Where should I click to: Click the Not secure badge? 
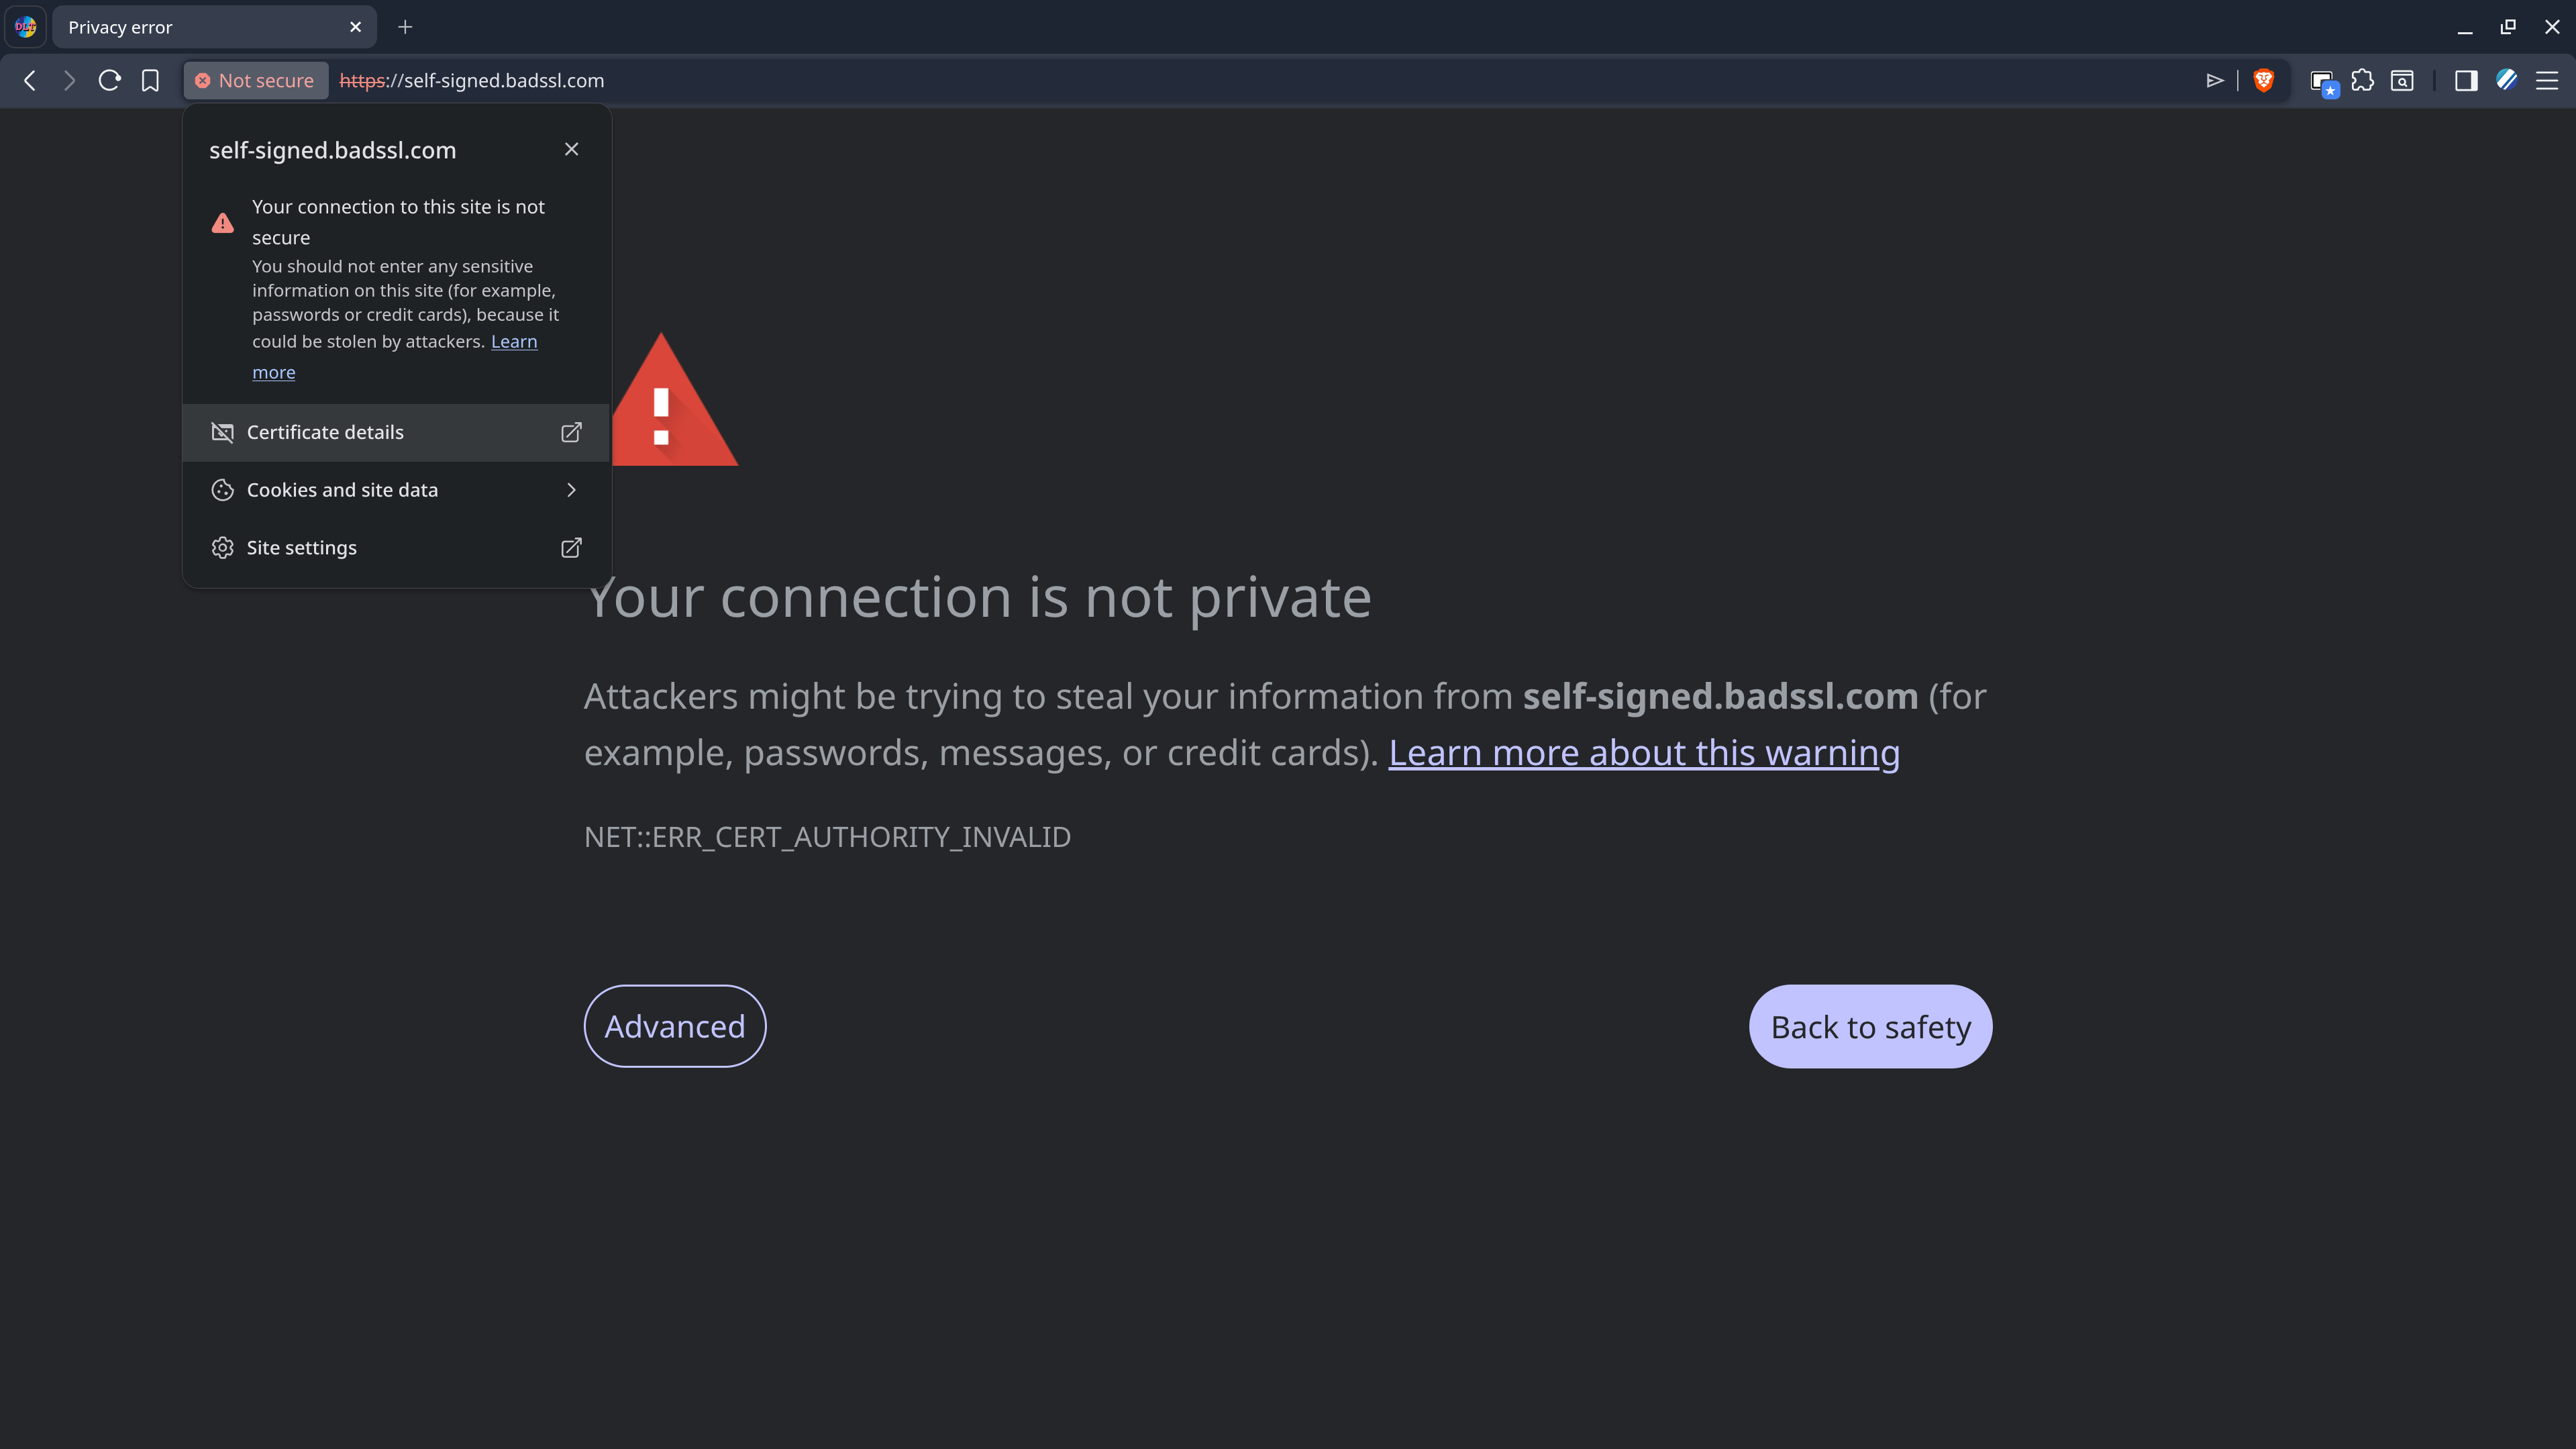(x=255, y=81)
